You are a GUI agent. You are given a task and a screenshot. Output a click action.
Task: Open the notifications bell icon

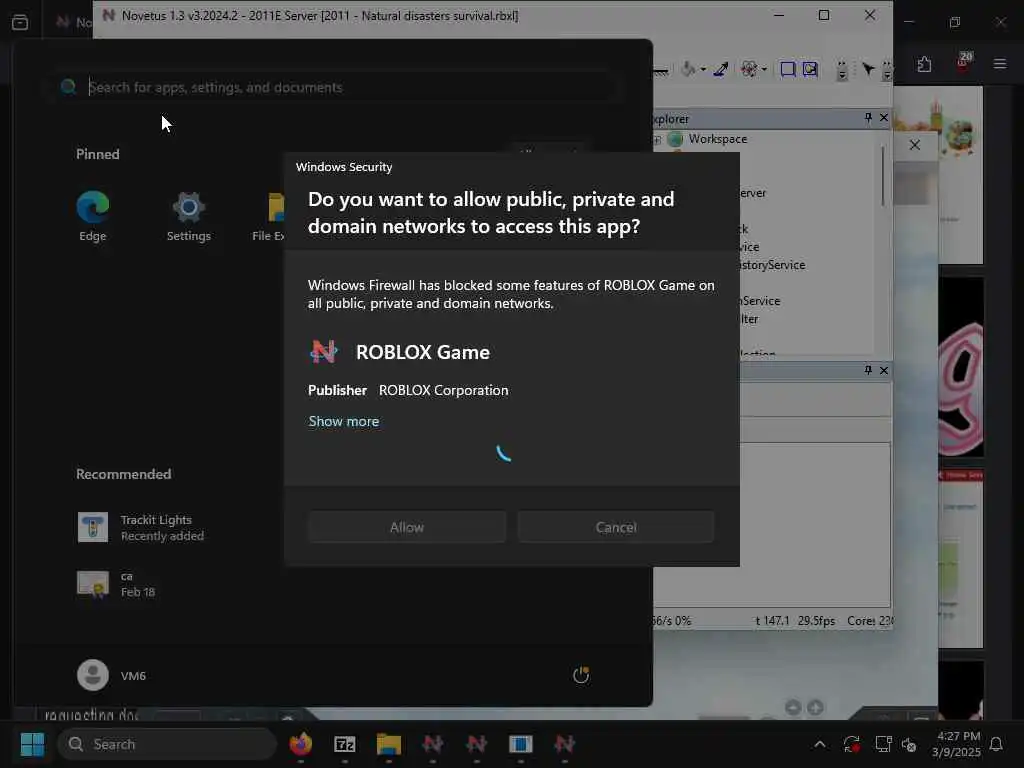997,744
